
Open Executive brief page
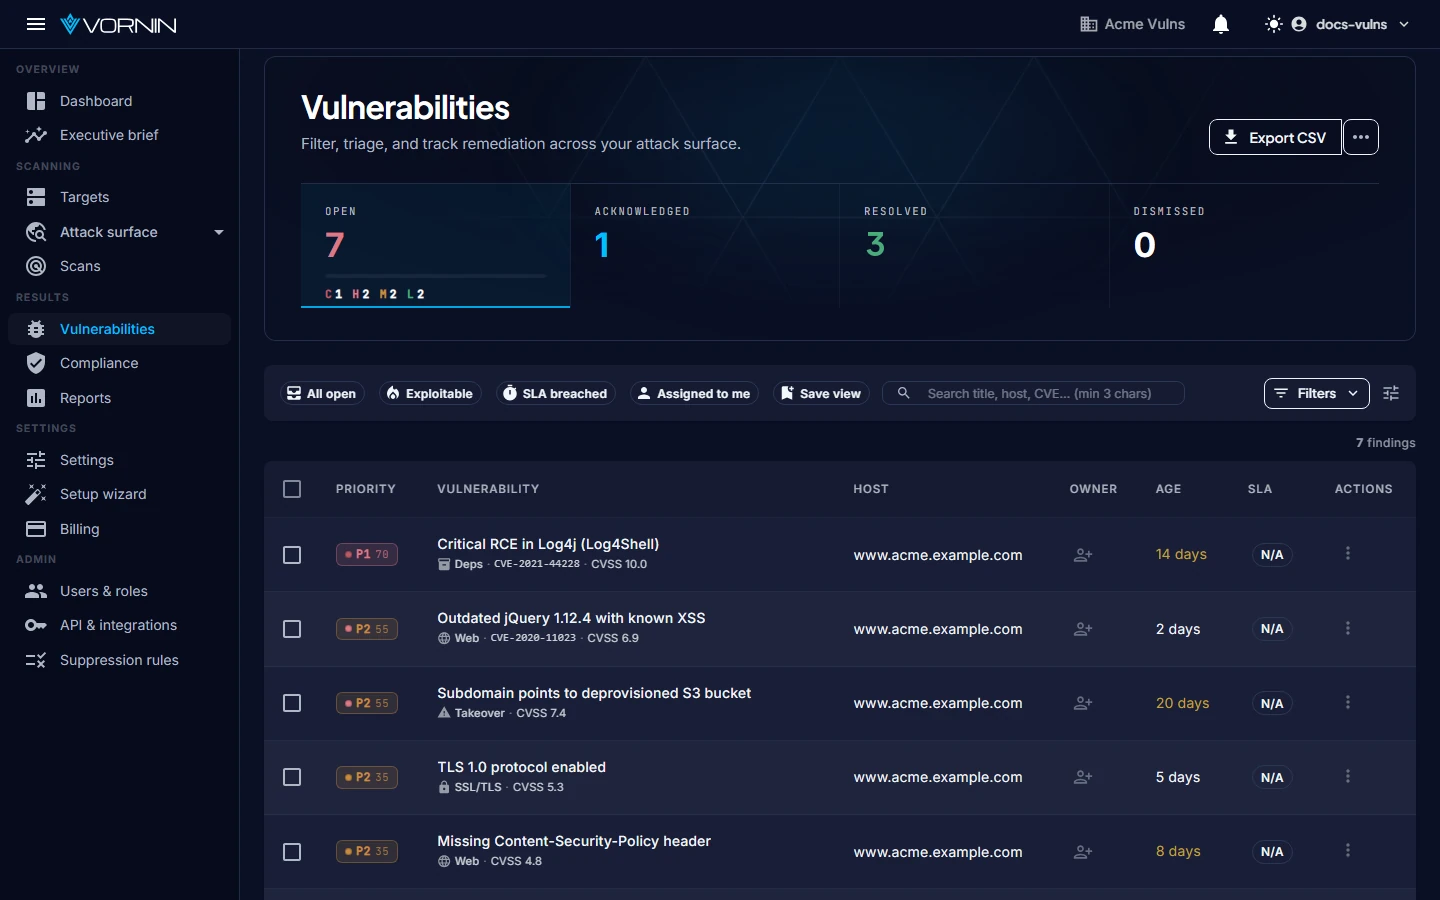pyautogui.click(x=120, y=135)
